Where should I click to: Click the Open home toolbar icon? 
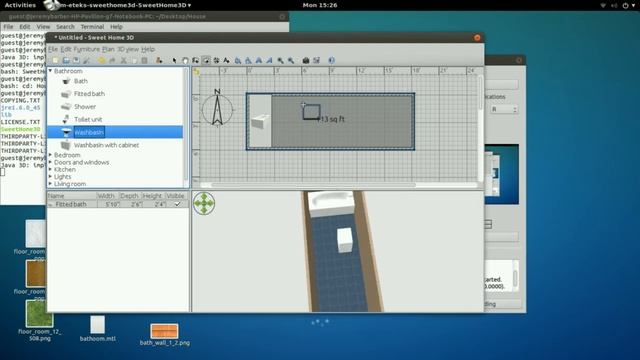pyautogui.click(x=66, y=60)
